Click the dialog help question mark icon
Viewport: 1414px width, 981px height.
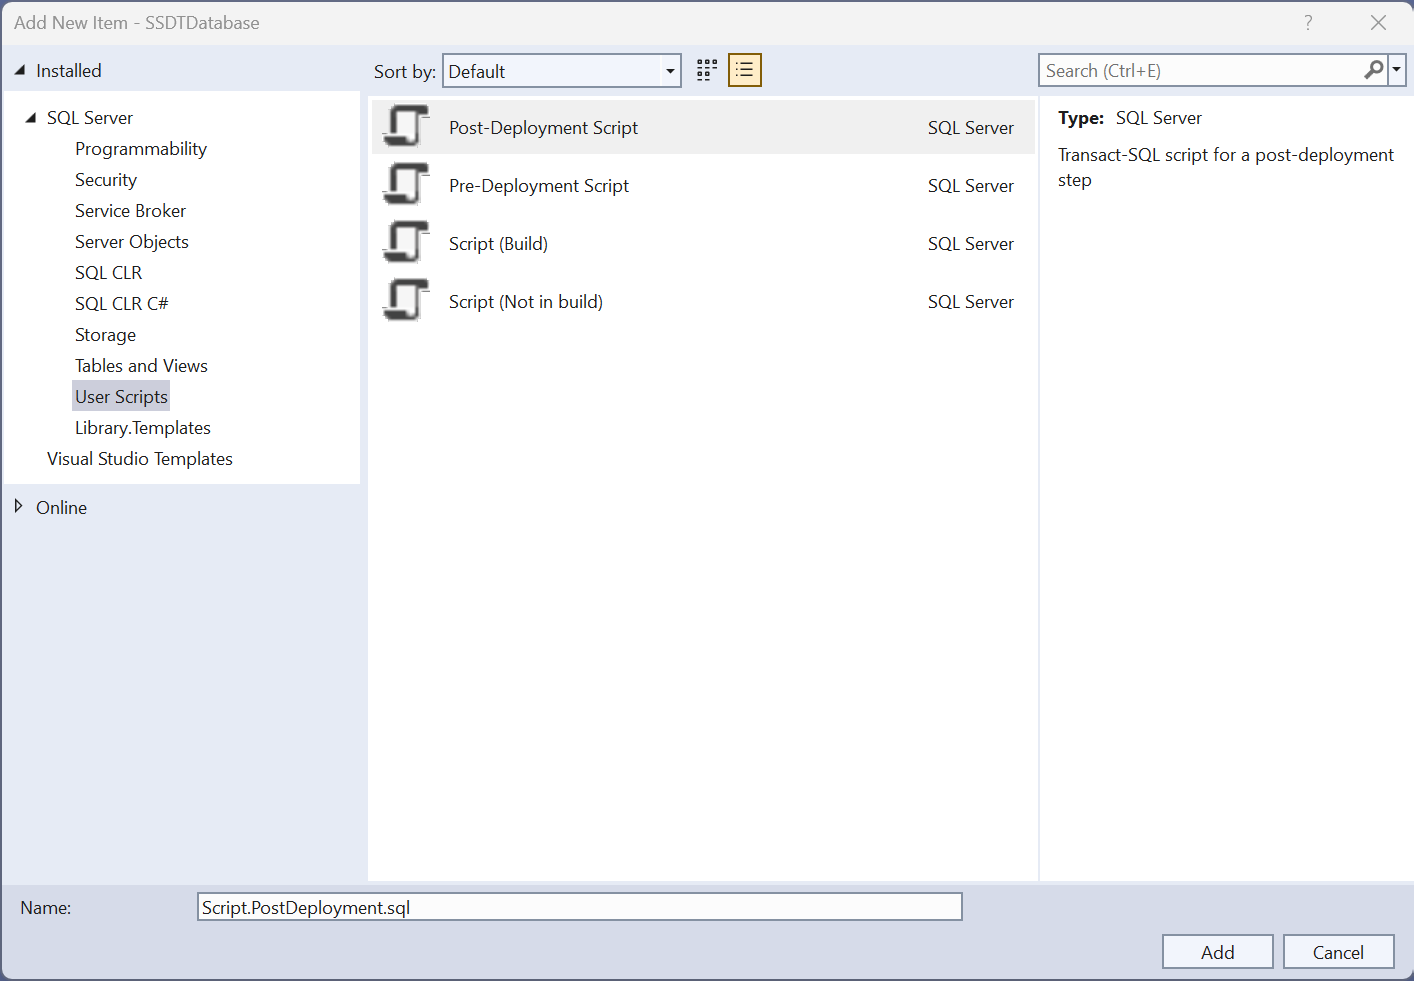[x=1308, y=21]
